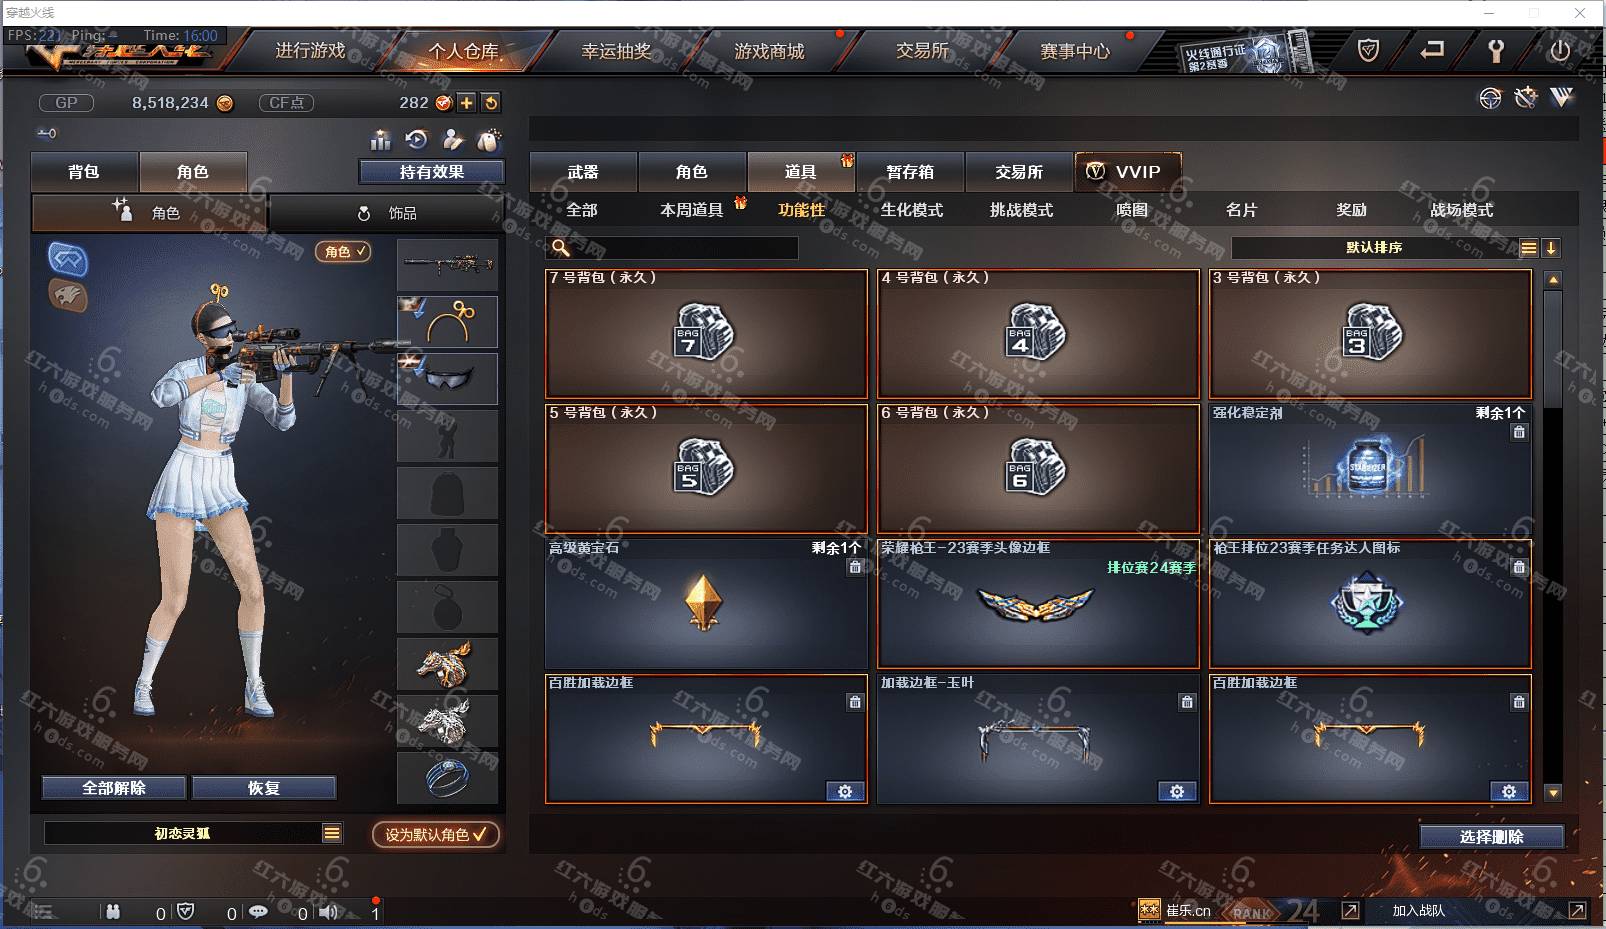The image size is (1606, 929).
Task: Click the 全部解除 button
Action: [x=114, y=788]
